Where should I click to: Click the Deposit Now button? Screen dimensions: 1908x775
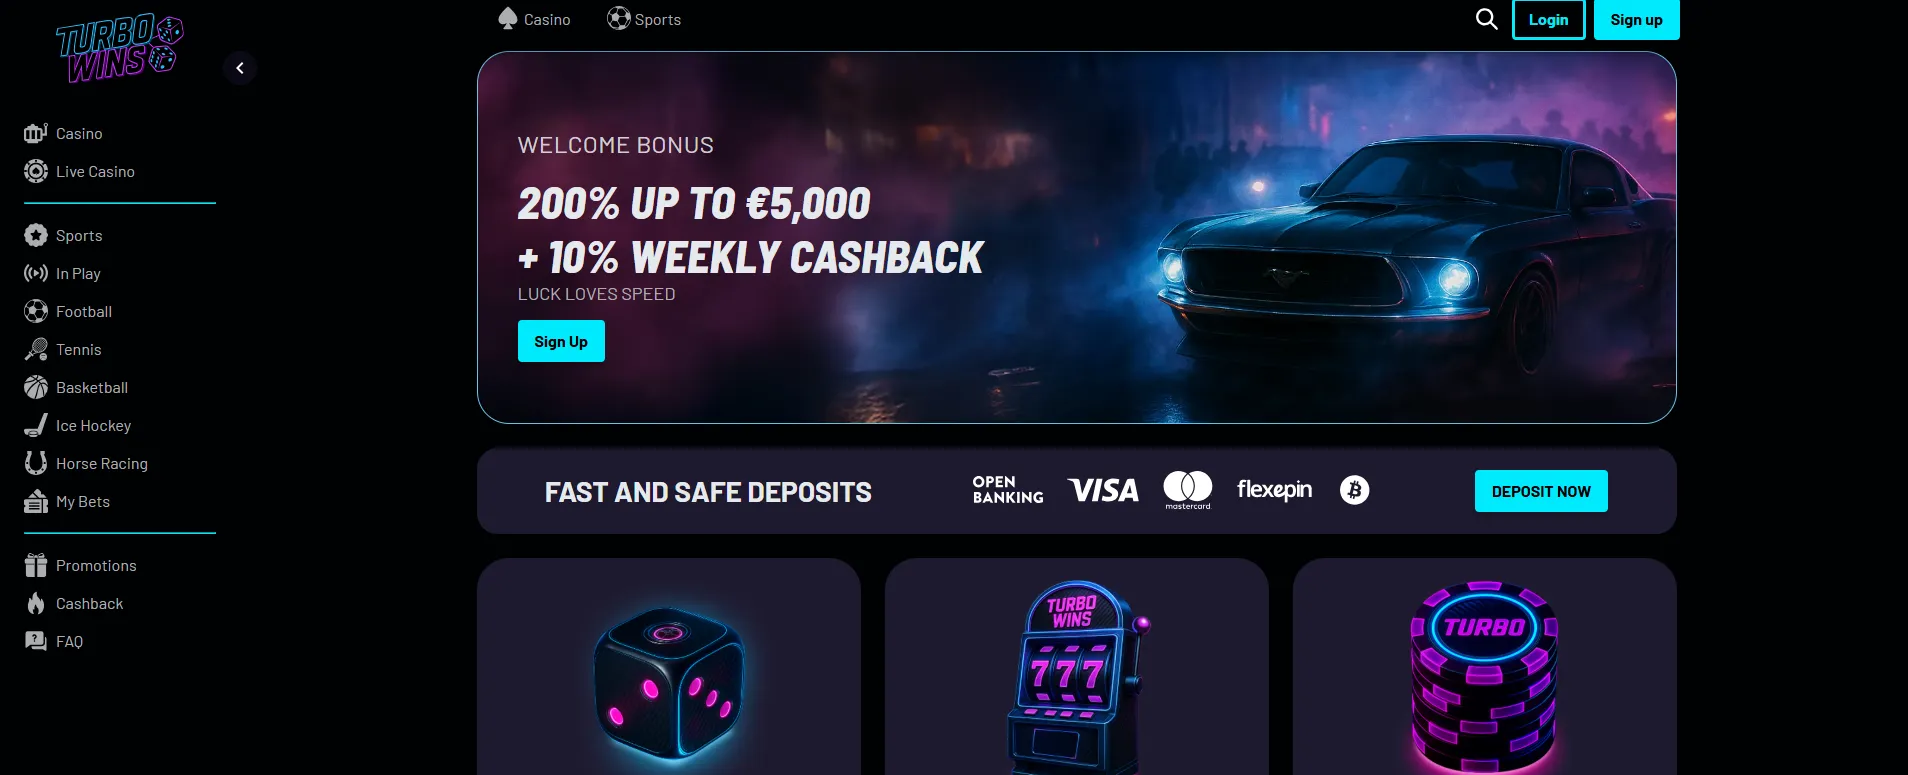pos(1541,491)
